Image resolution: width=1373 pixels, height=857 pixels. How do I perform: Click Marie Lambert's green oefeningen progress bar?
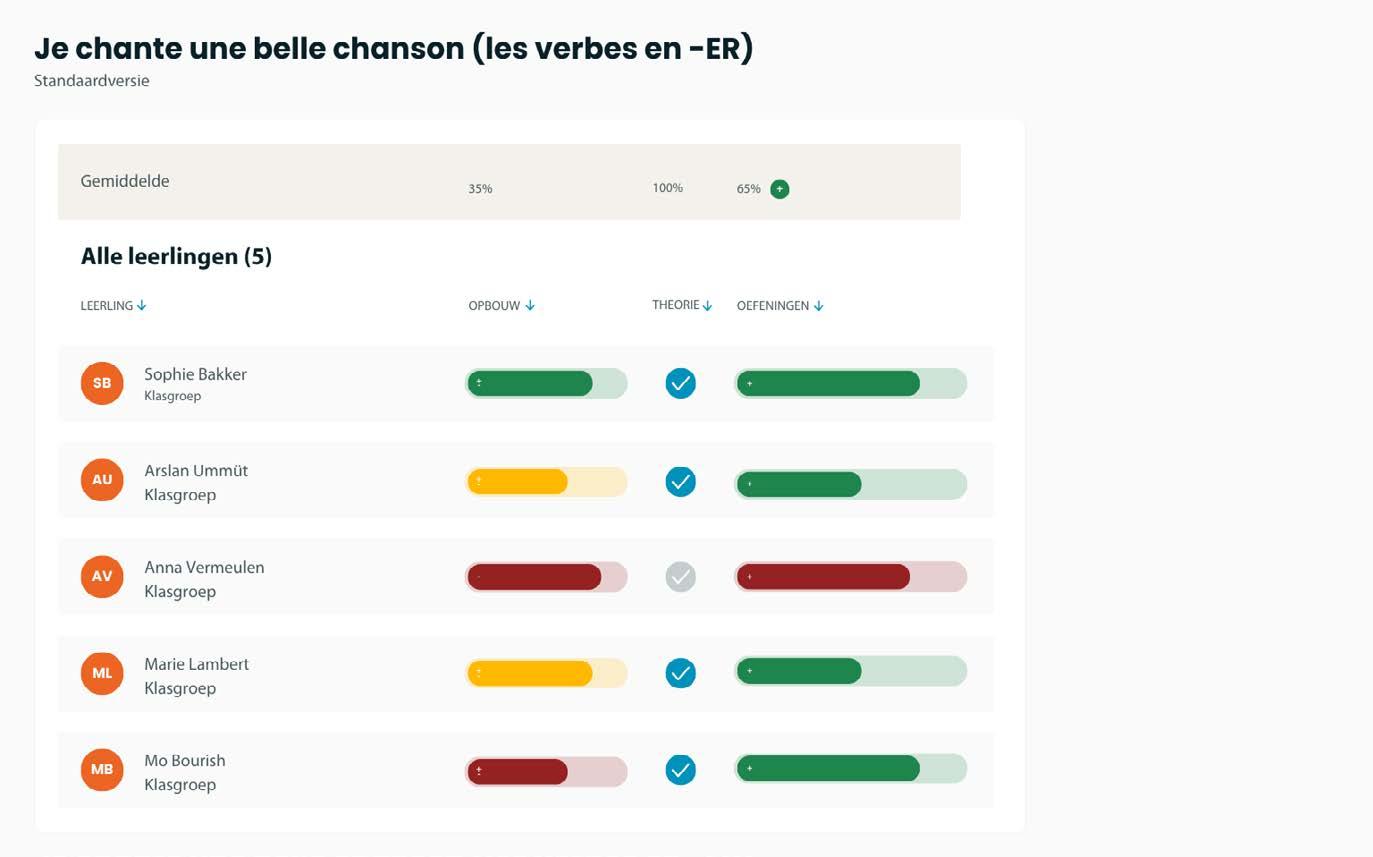[x=850, y=671]
